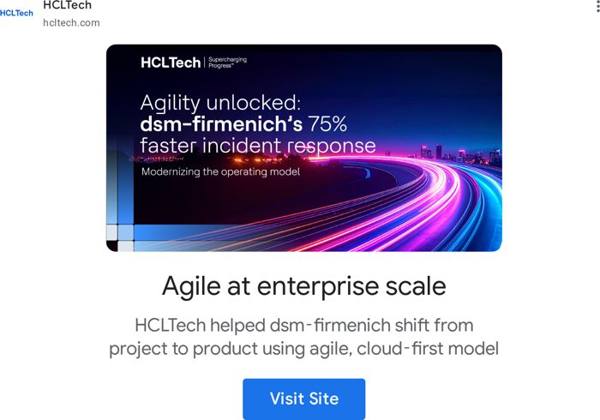Click the city skyline in banner image

tap(459, 153)
